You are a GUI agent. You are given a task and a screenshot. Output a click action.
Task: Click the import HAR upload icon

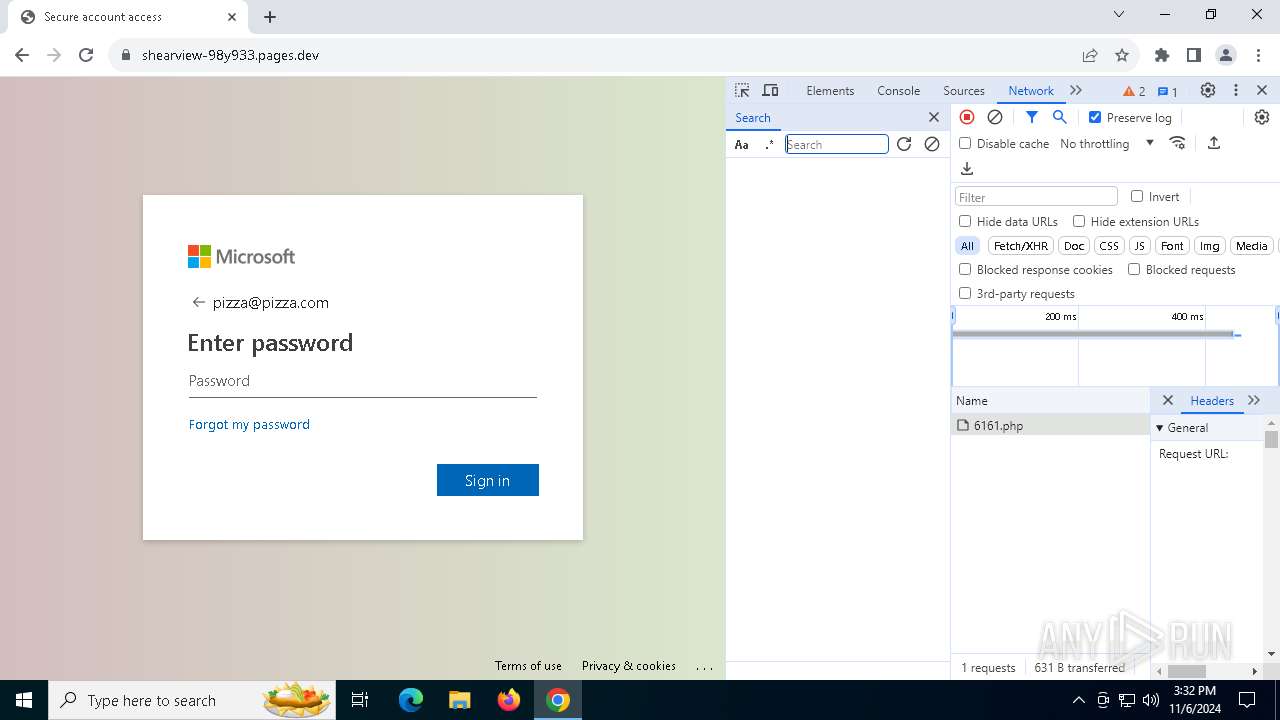pos(1214,143)
